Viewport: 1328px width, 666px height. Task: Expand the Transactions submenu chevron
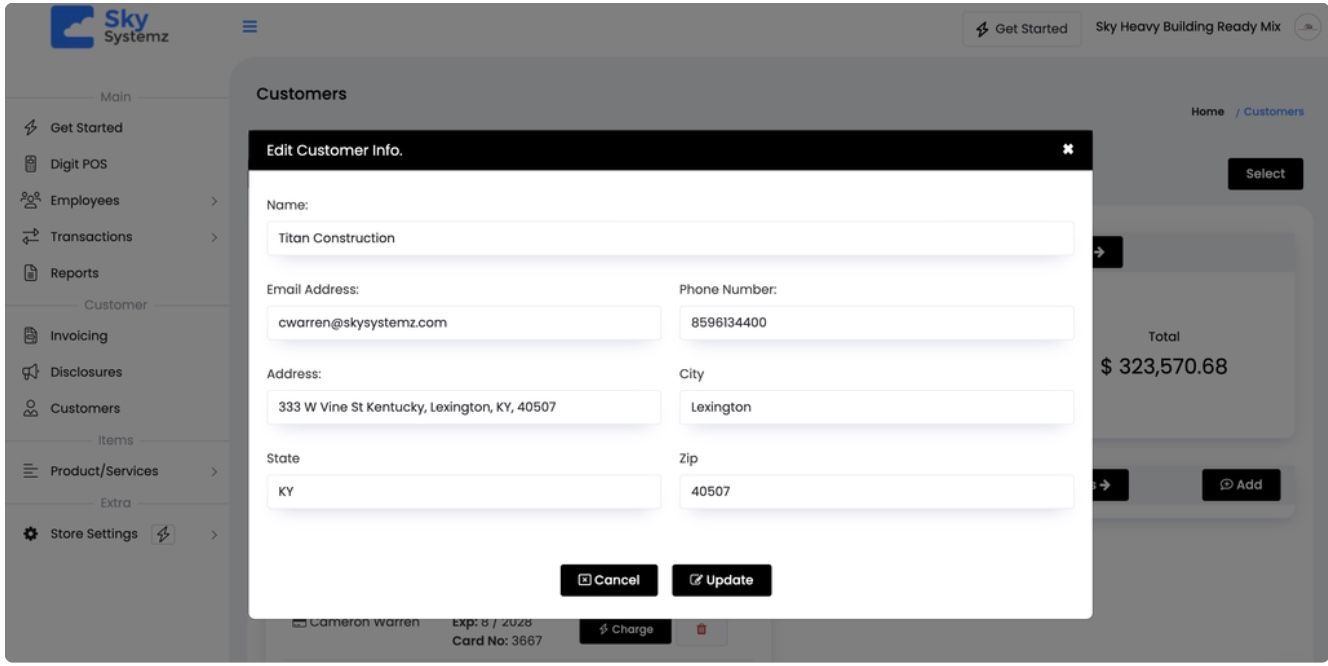(214, 237)
